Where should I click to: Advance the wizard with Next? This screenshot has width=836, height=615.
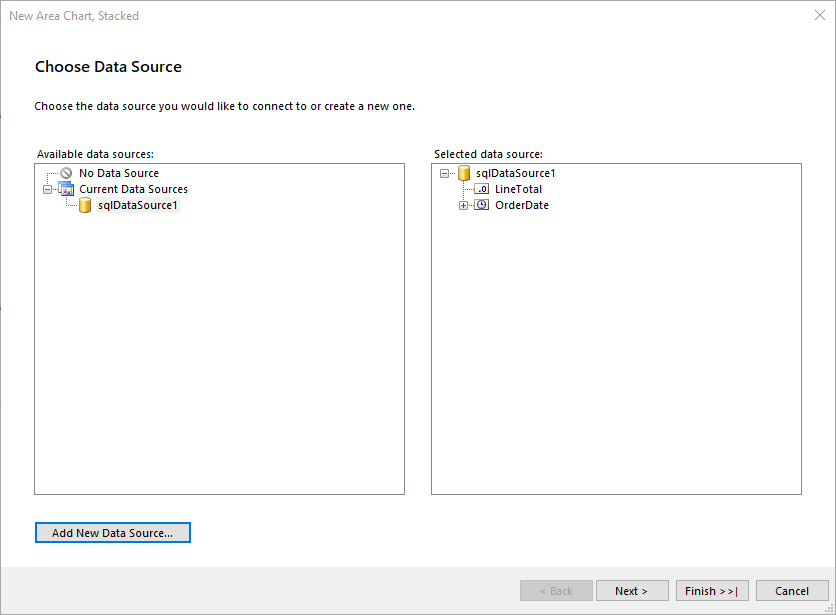click(632, 590)
